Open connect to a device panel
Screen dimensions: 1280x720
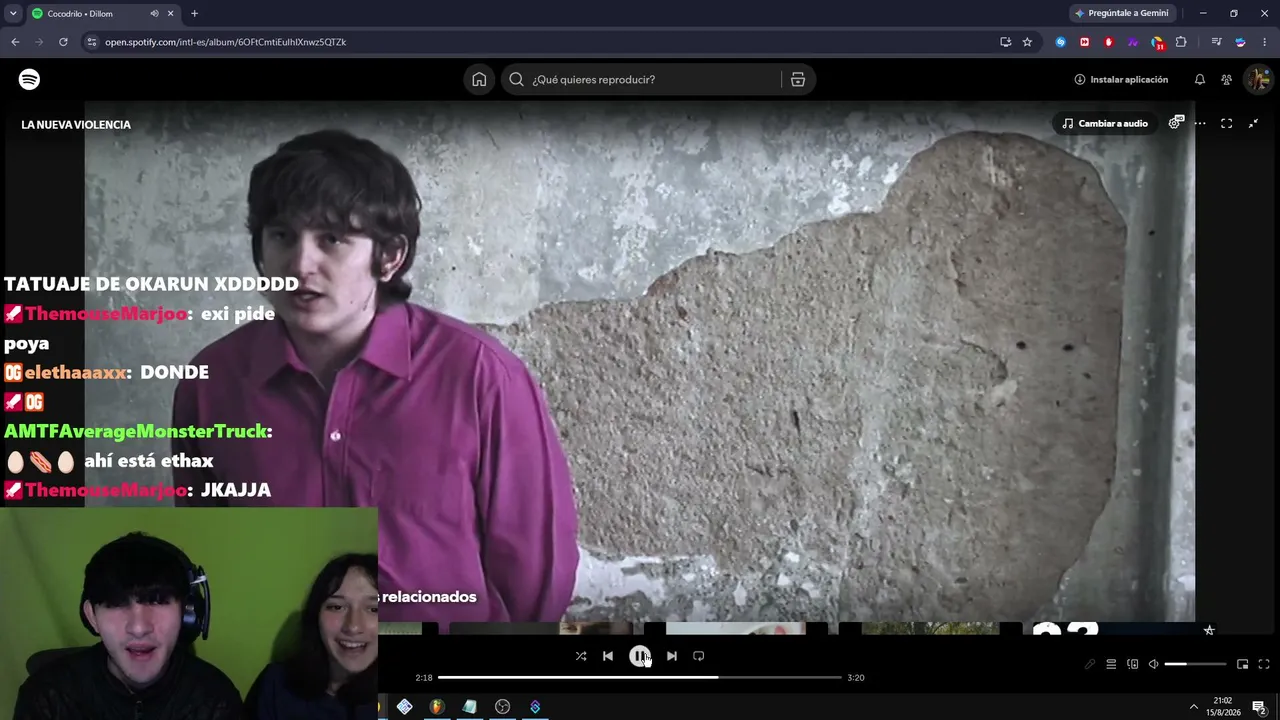tap(1132, 664)
